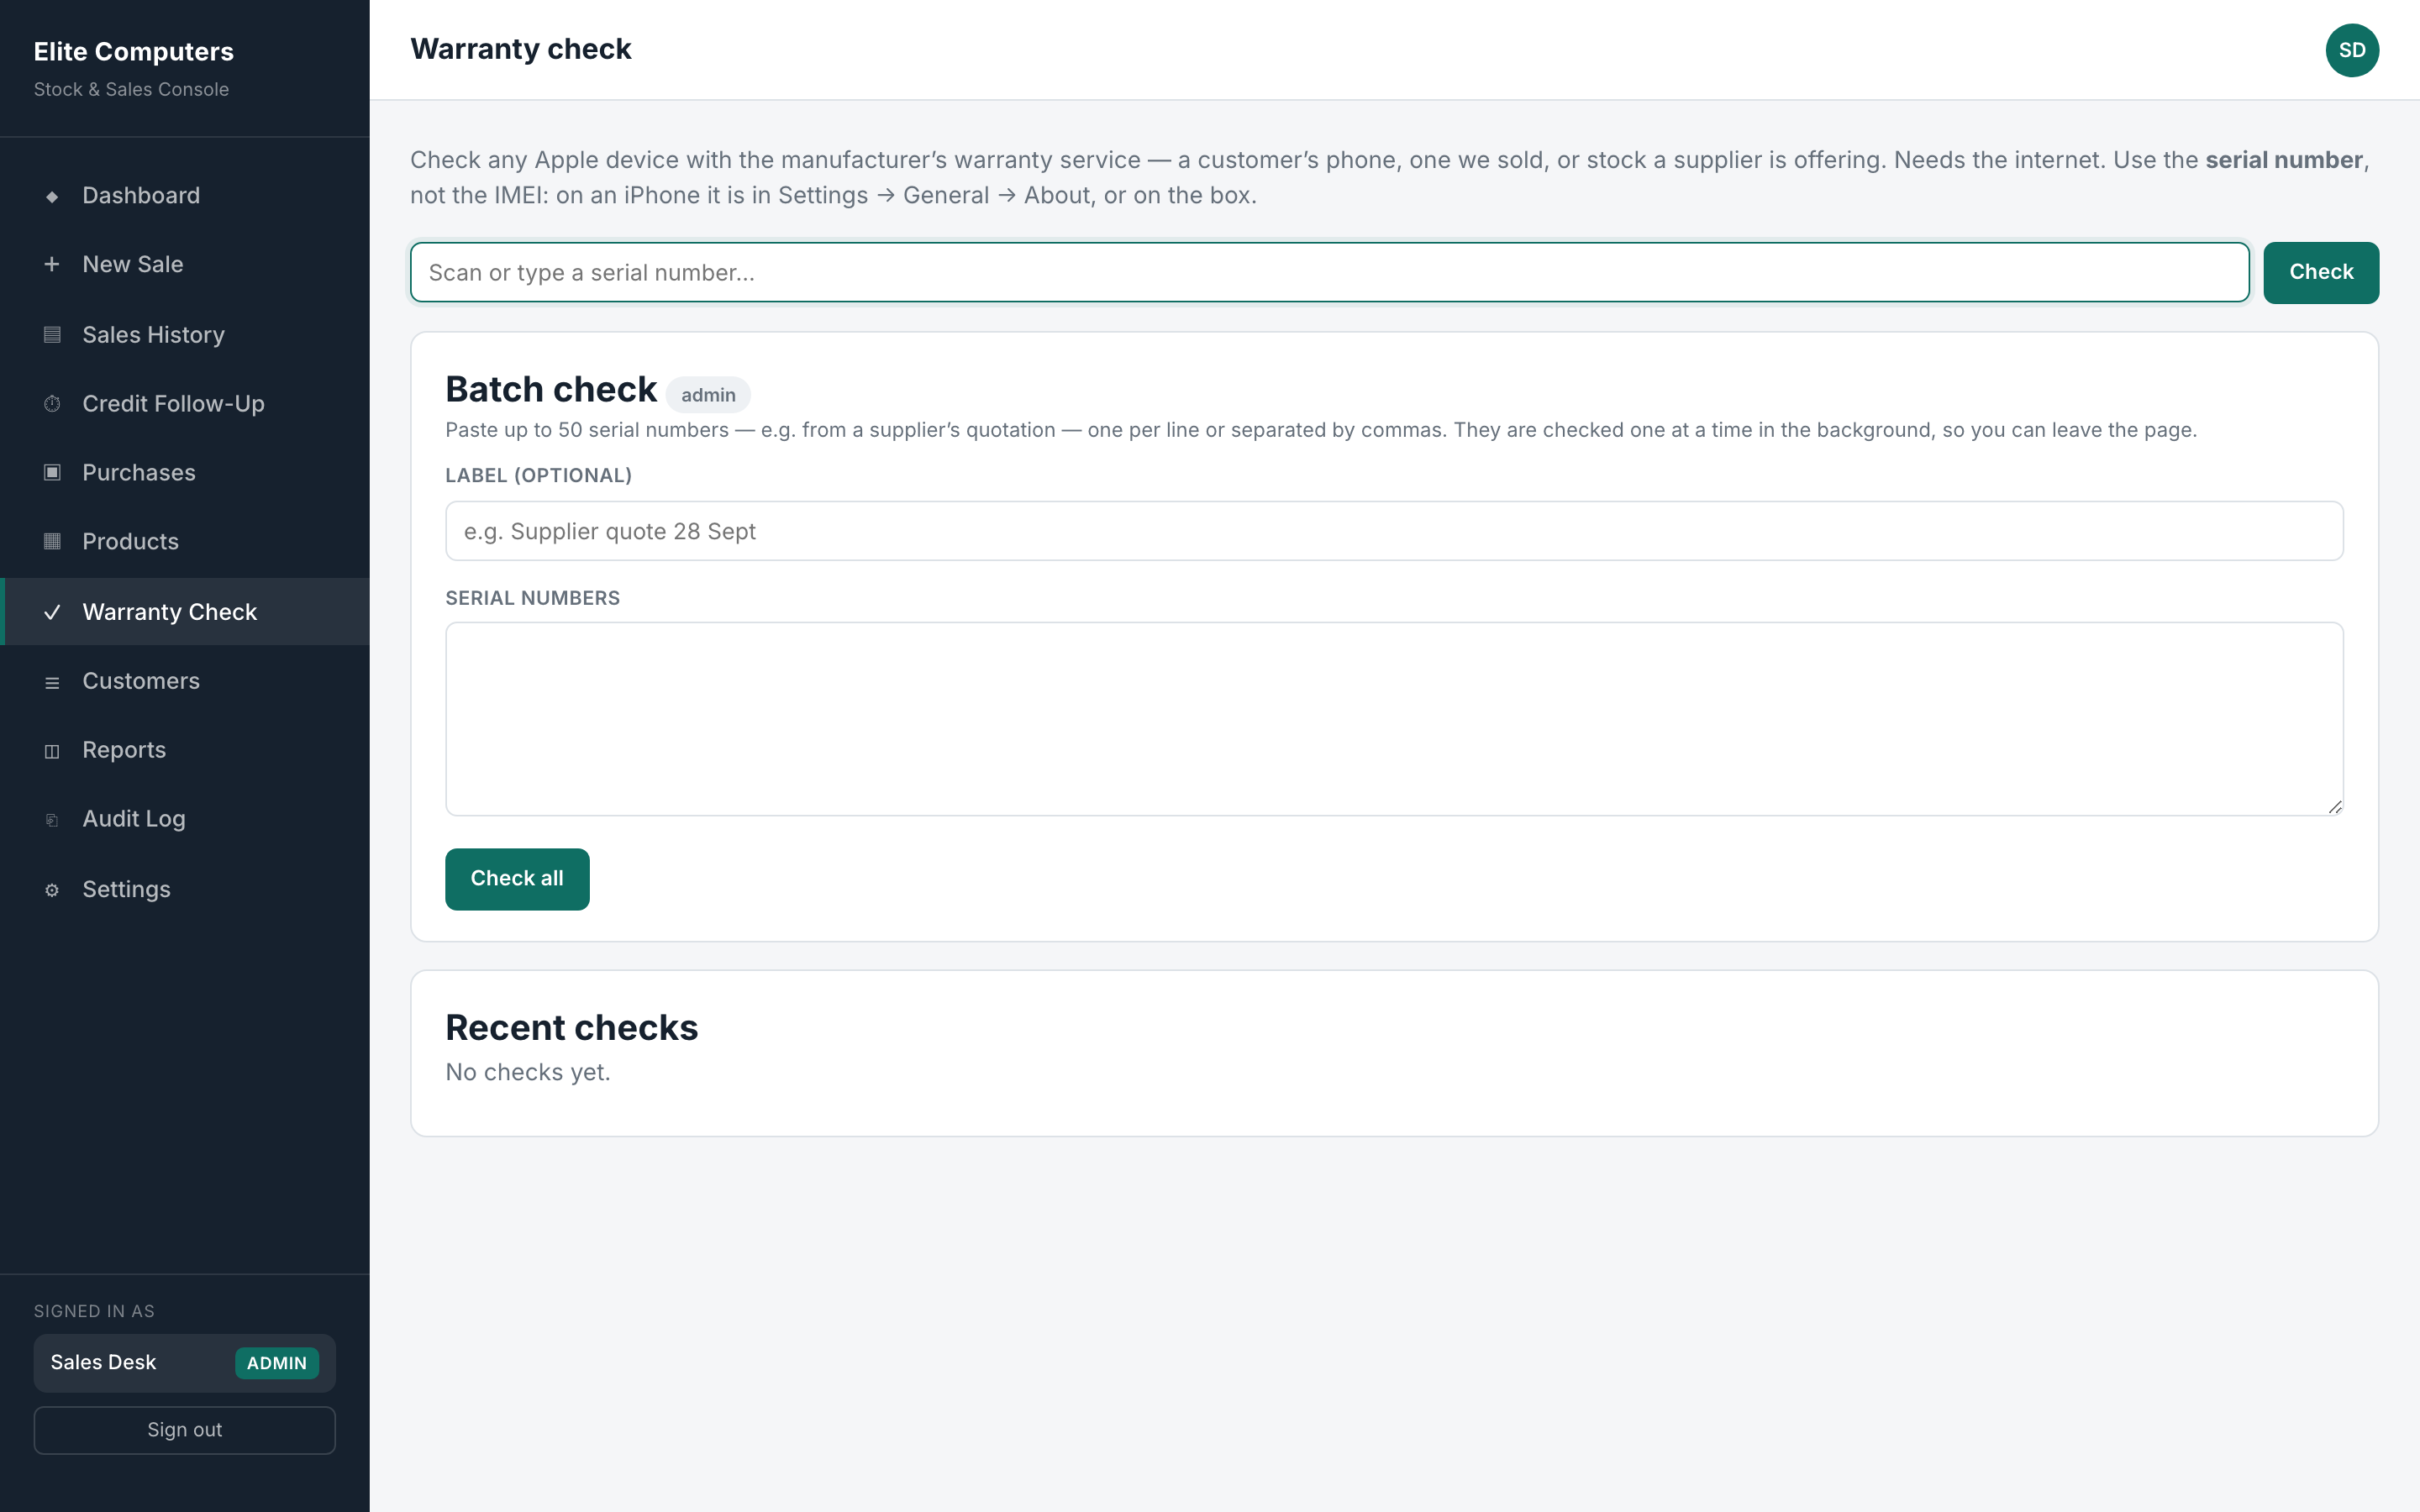Click the Customers lines icon
Screen dimensions: 2420x1512
click(x=52, y=682)
